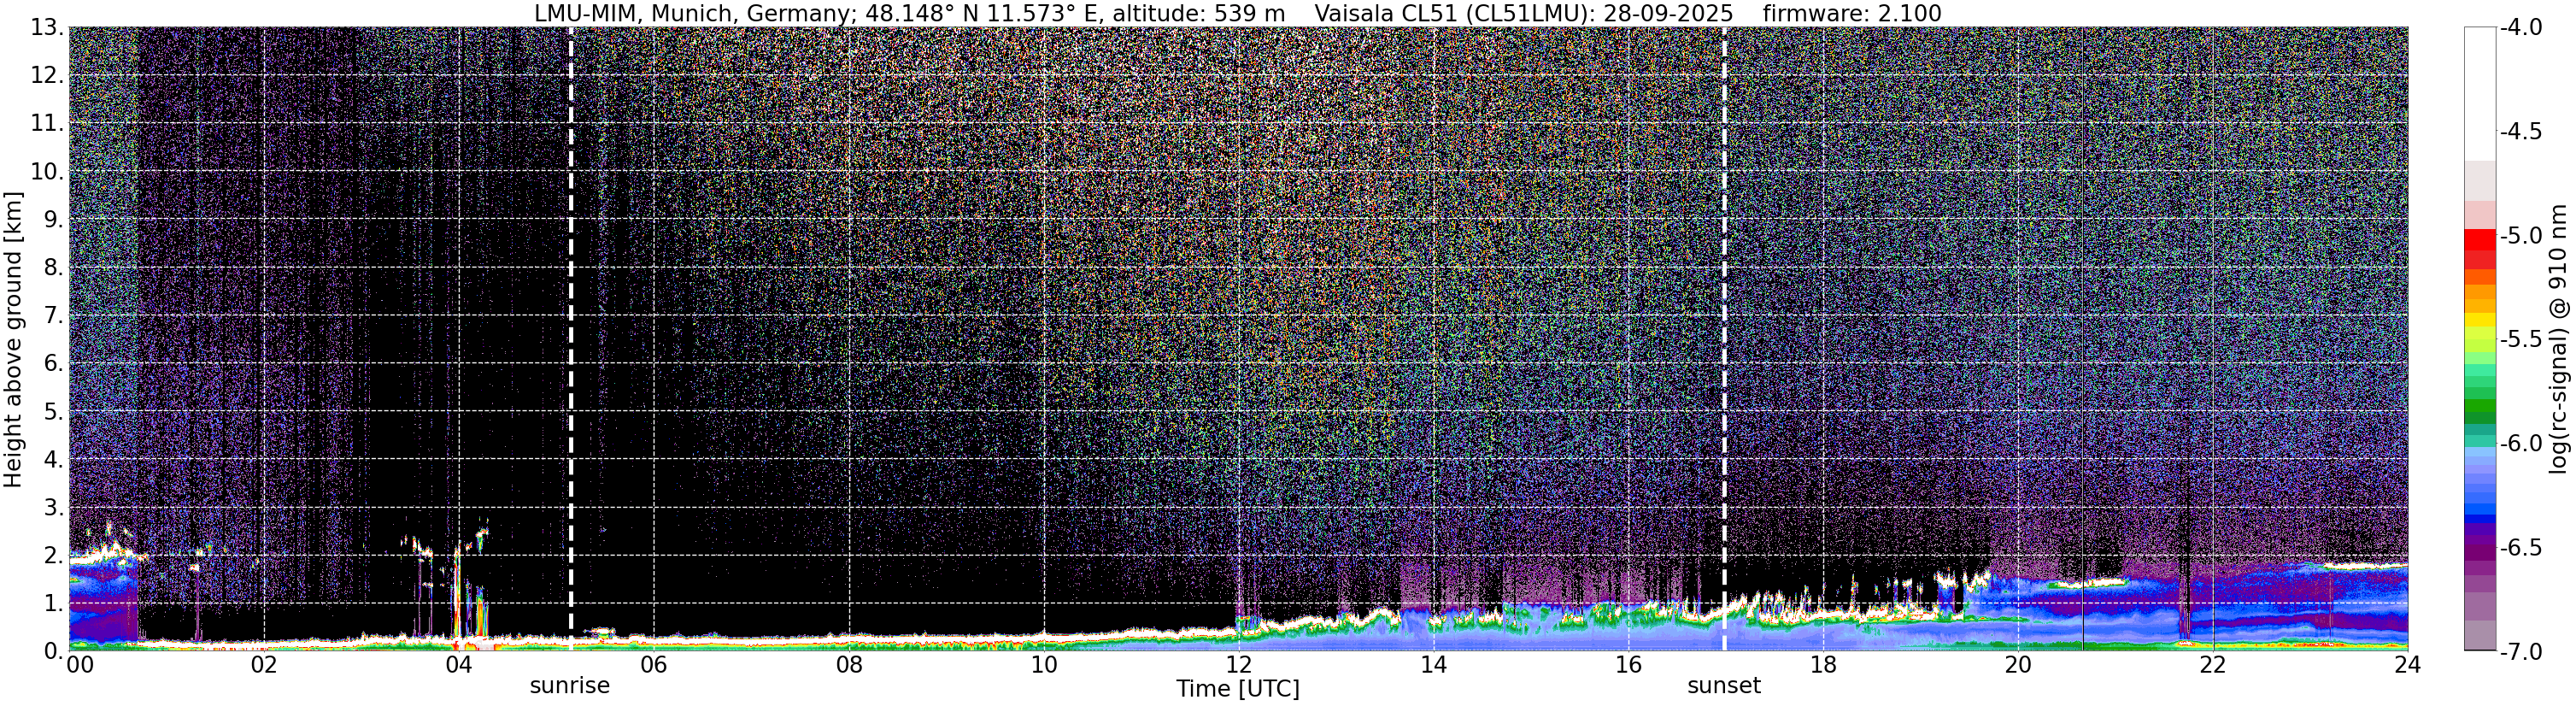
Task: Click the '16' time axis tick label
Action: pos(1628,665)
